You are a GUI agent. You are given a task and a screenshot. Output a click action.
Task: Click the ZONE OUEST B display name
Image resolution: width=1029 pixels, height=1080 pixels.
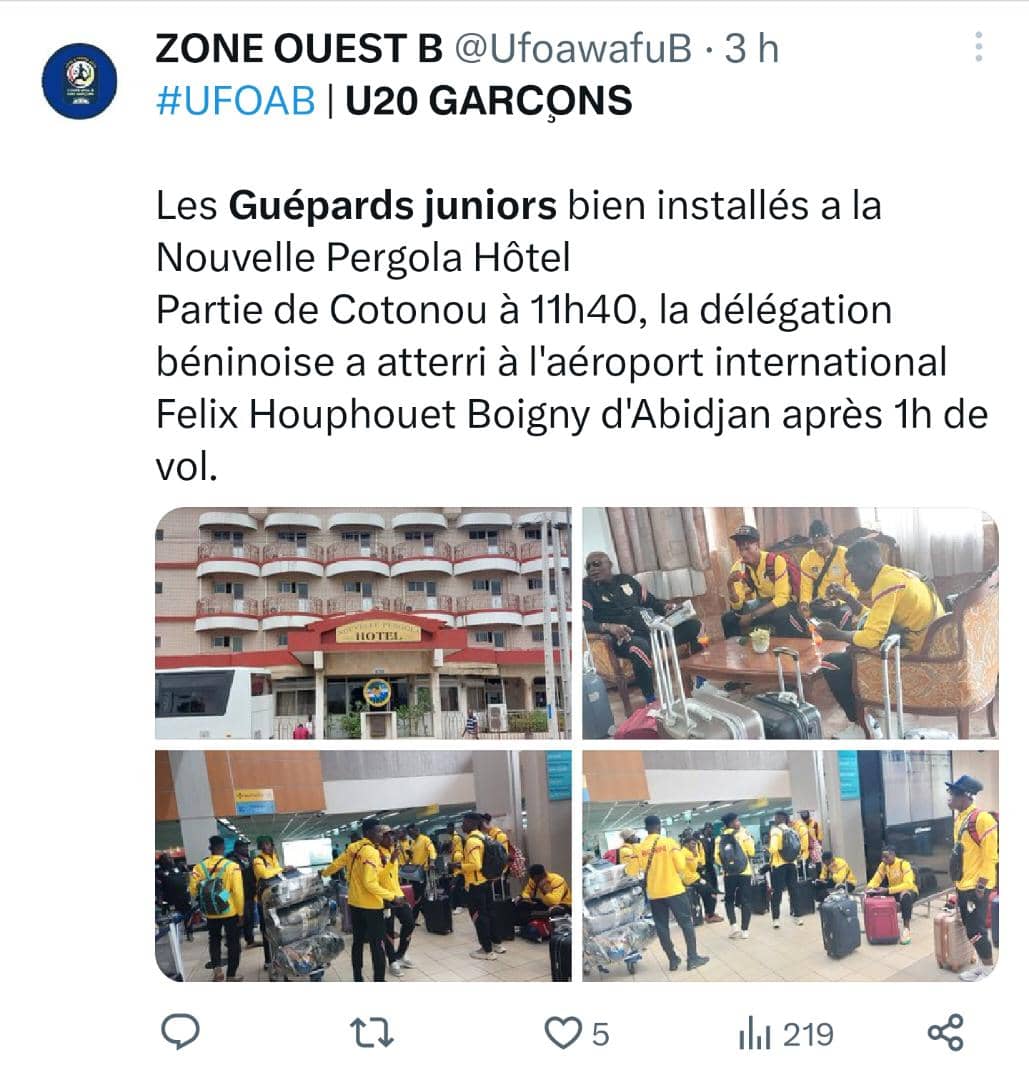click(x=299, y=49)
